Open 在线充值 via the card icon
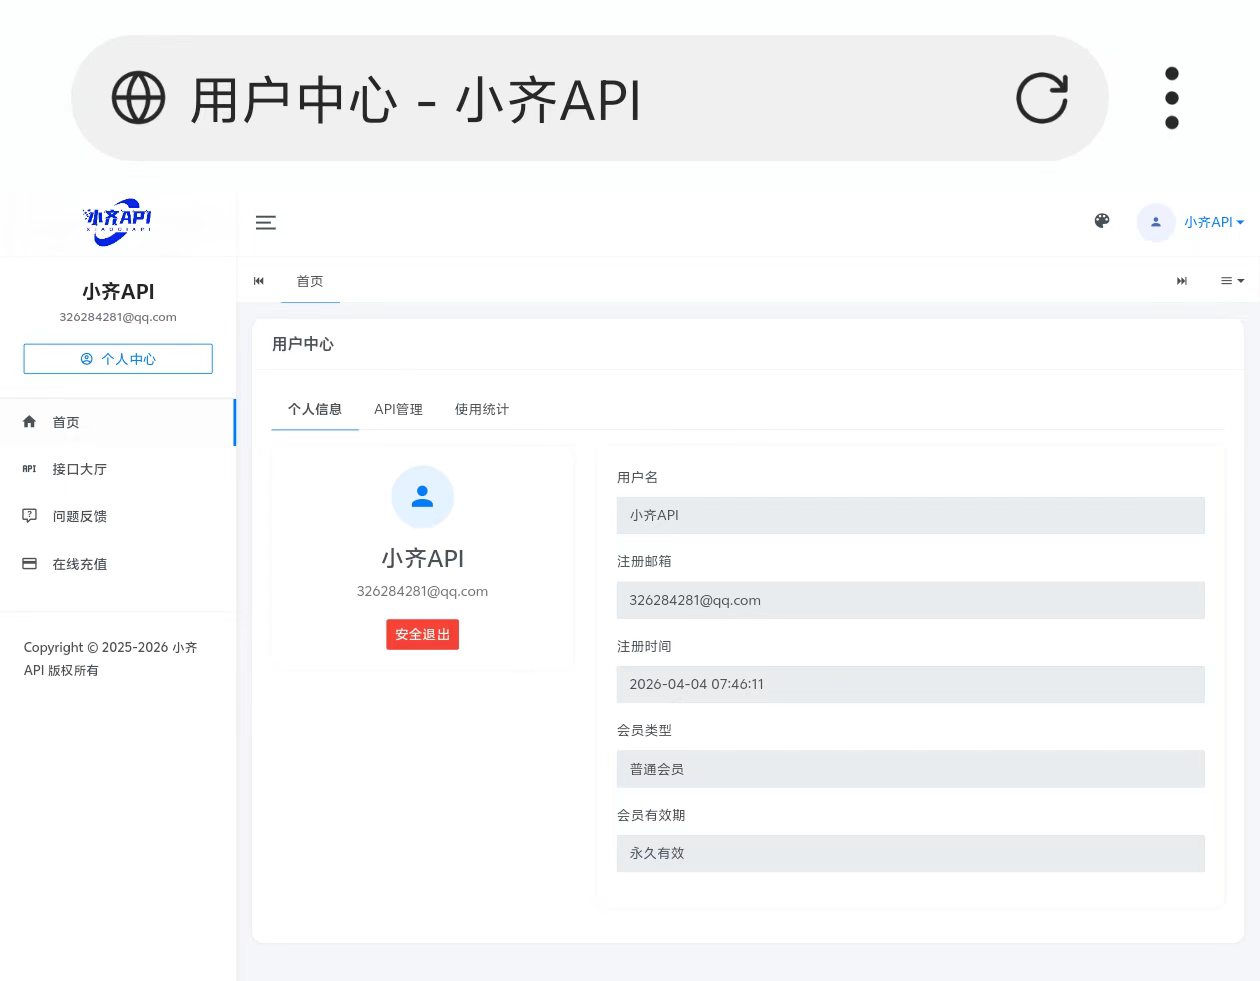1260x981 pixels. 28,563
